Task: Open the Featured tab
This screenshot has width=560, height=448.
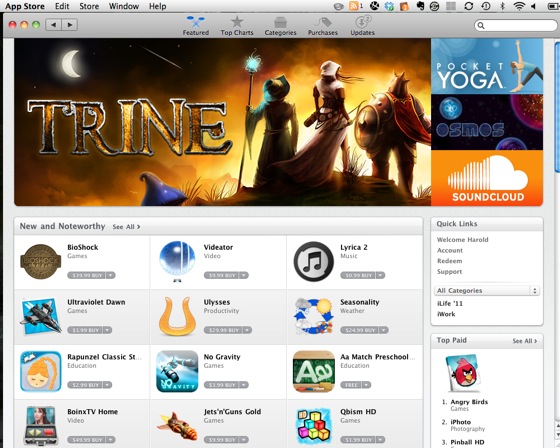Action: [x=196, y=26]
